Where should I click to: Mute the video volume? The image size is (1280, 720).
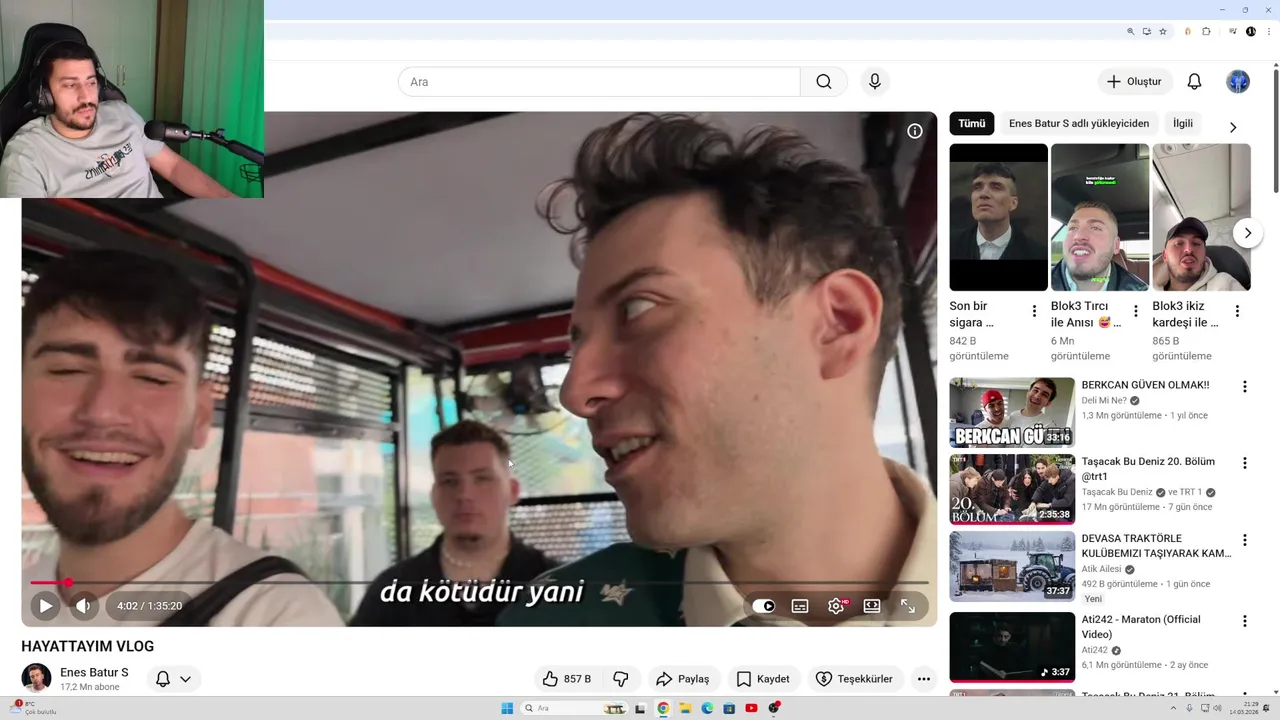click(83, 605)
